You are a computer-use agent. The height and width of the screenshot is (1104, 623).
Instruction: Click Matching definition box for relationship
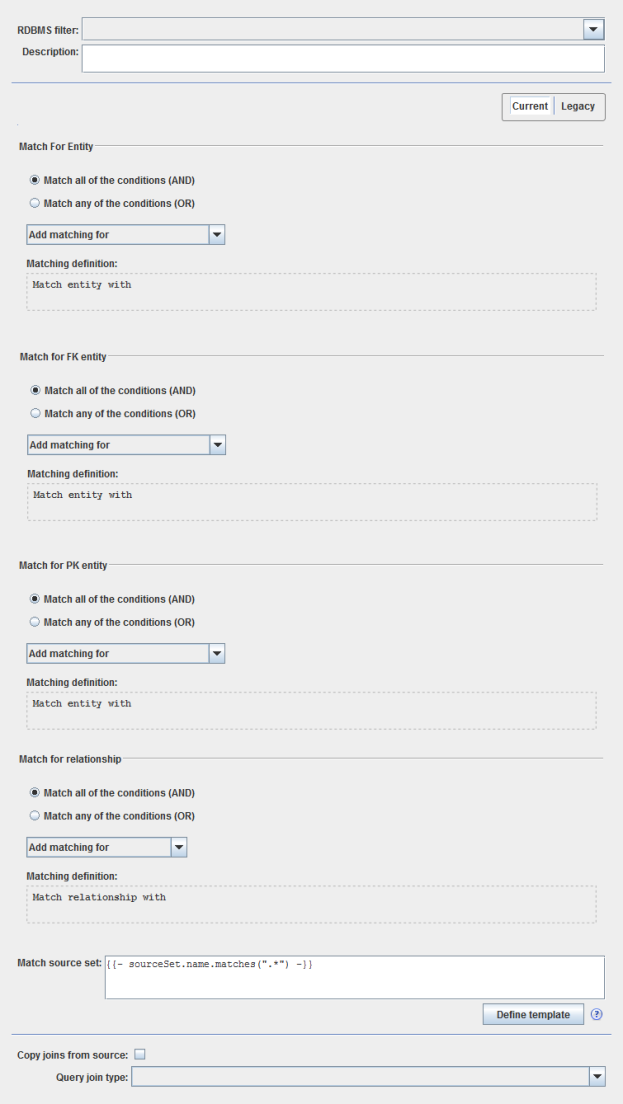coord(311,904)
